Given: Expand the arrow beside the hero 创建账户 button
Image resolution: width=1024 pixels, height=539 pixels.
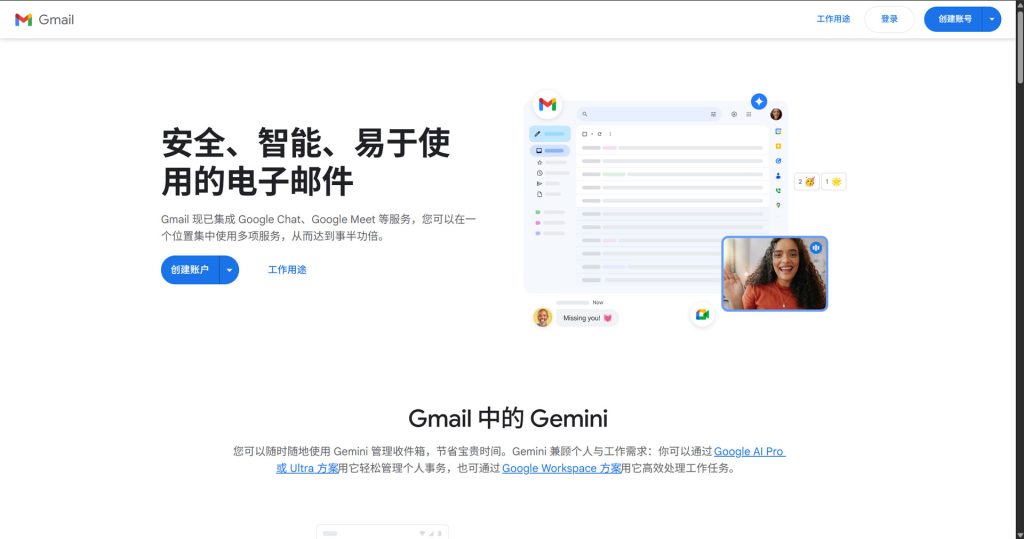Looking at the screenshot, I should pos(229,270).
